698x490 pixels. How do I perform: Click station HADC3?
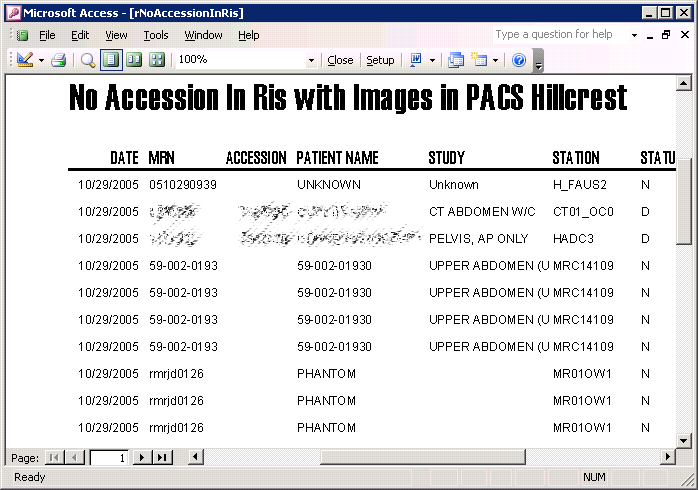pyautogui.click(x=573, y=239)
